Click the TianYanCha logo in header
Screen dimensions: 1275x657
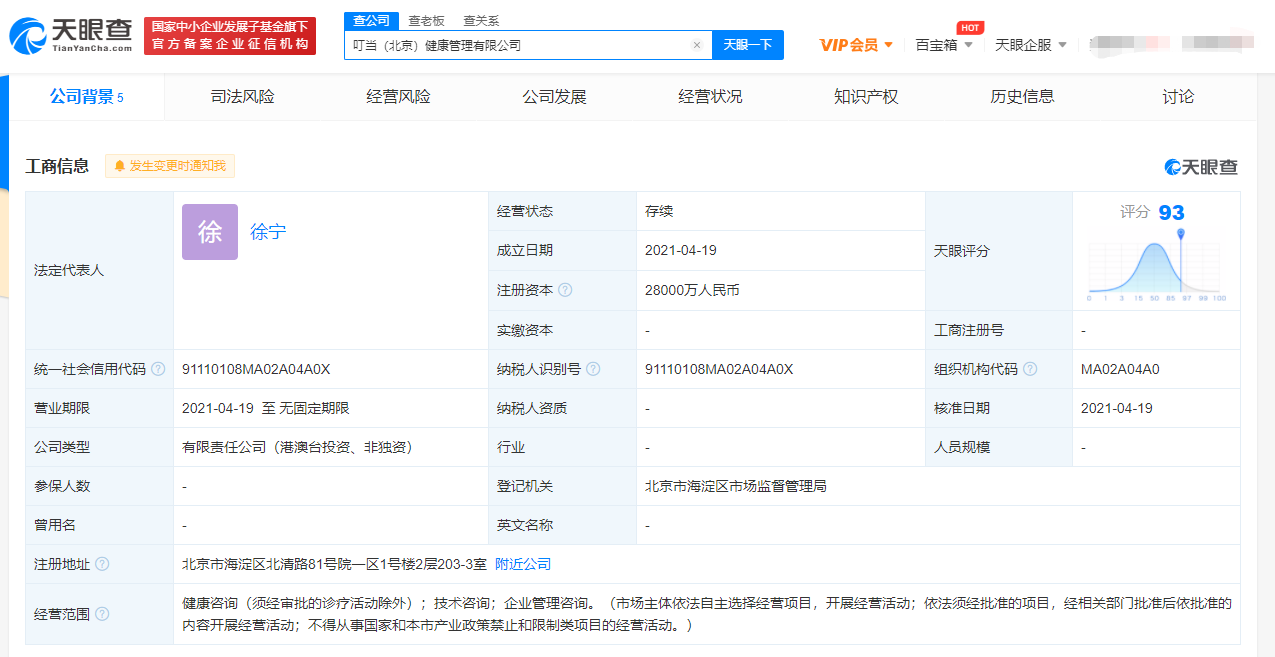tap(70, 36)
